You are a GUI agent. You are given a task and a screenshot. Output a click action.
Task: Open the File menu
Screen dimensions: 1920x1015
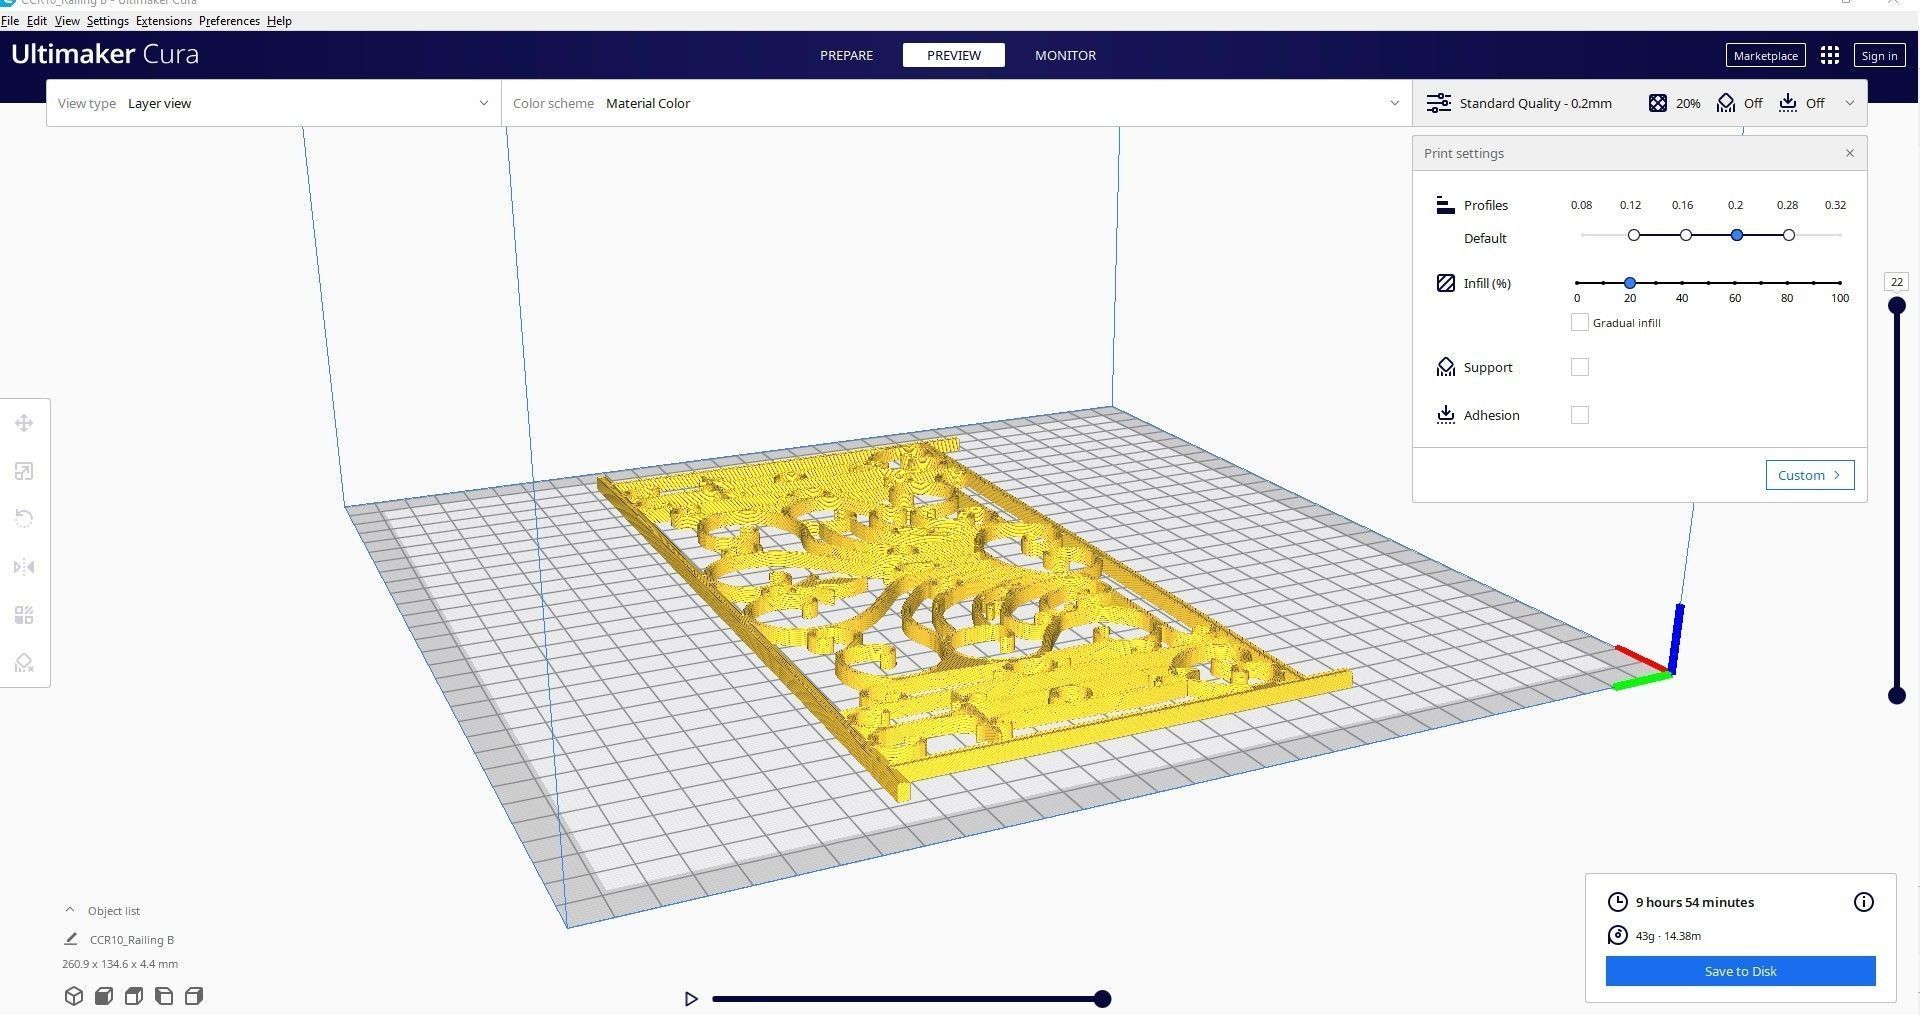(10, 20)
